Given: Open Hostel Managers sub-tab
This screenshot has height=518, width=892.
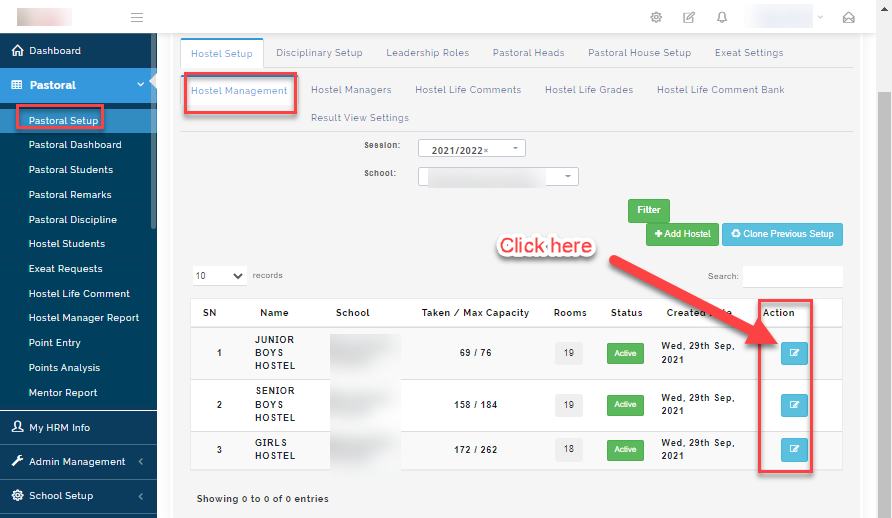Looking at the screenshot, I should pos(351,89).
